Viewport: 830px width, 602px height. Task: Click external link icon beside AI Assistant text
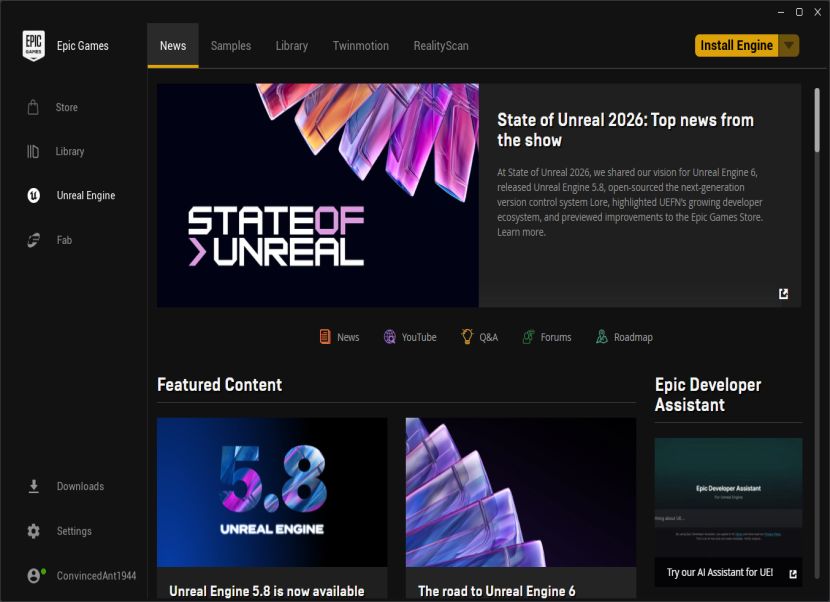(792, 574)
